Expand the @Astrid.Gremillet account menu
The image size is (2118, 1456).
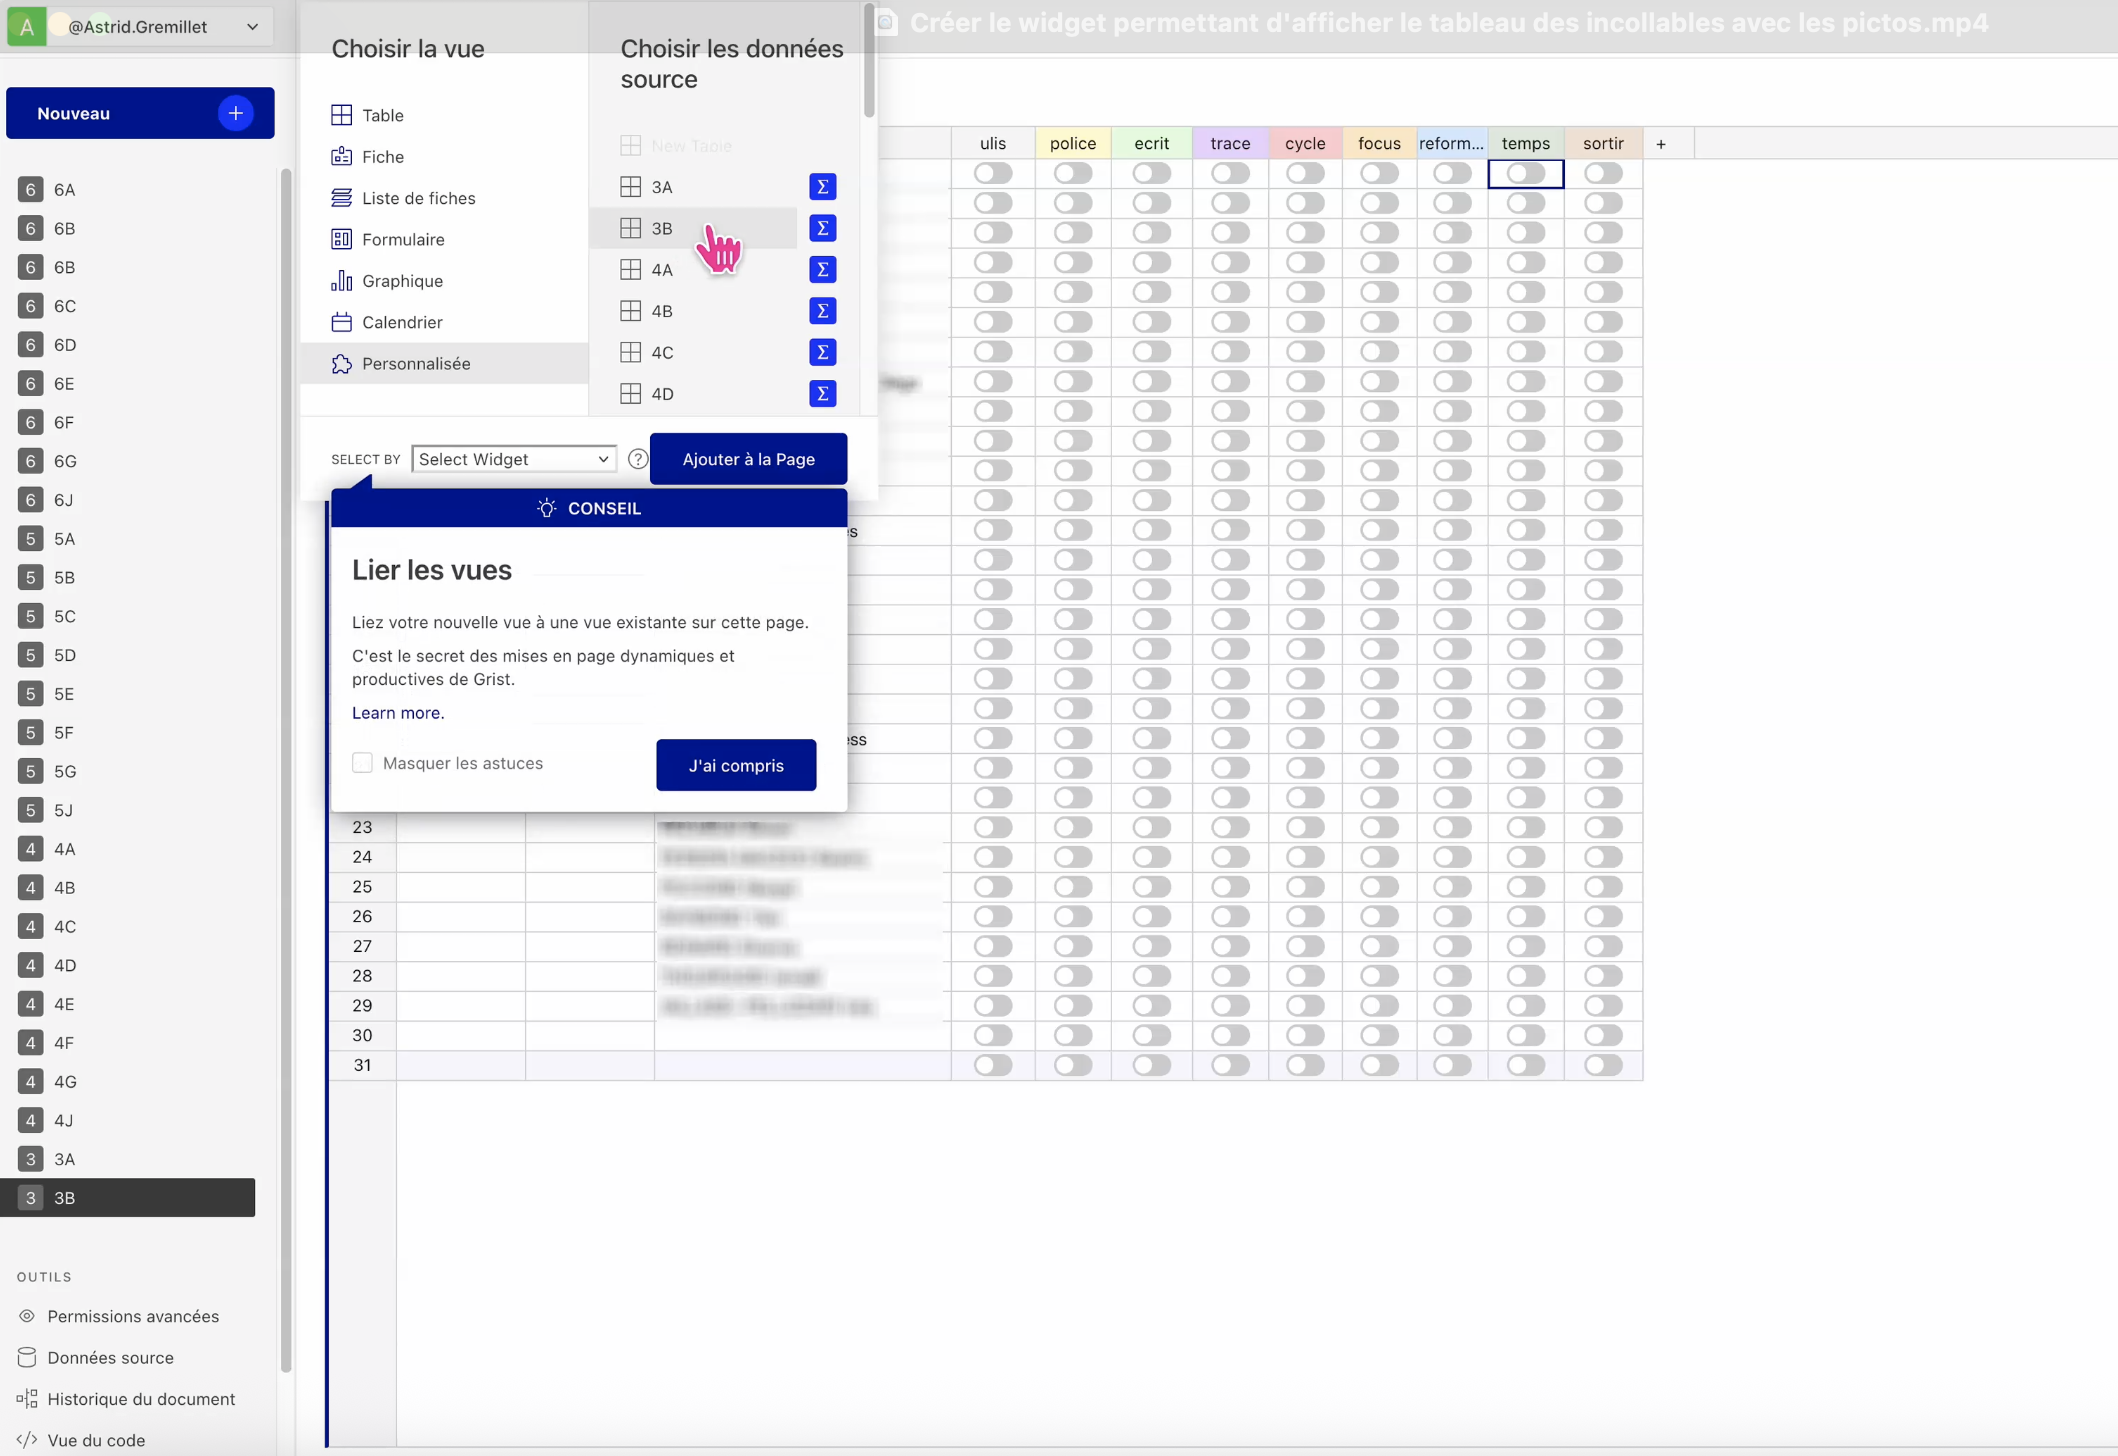[x=252, y=27]
